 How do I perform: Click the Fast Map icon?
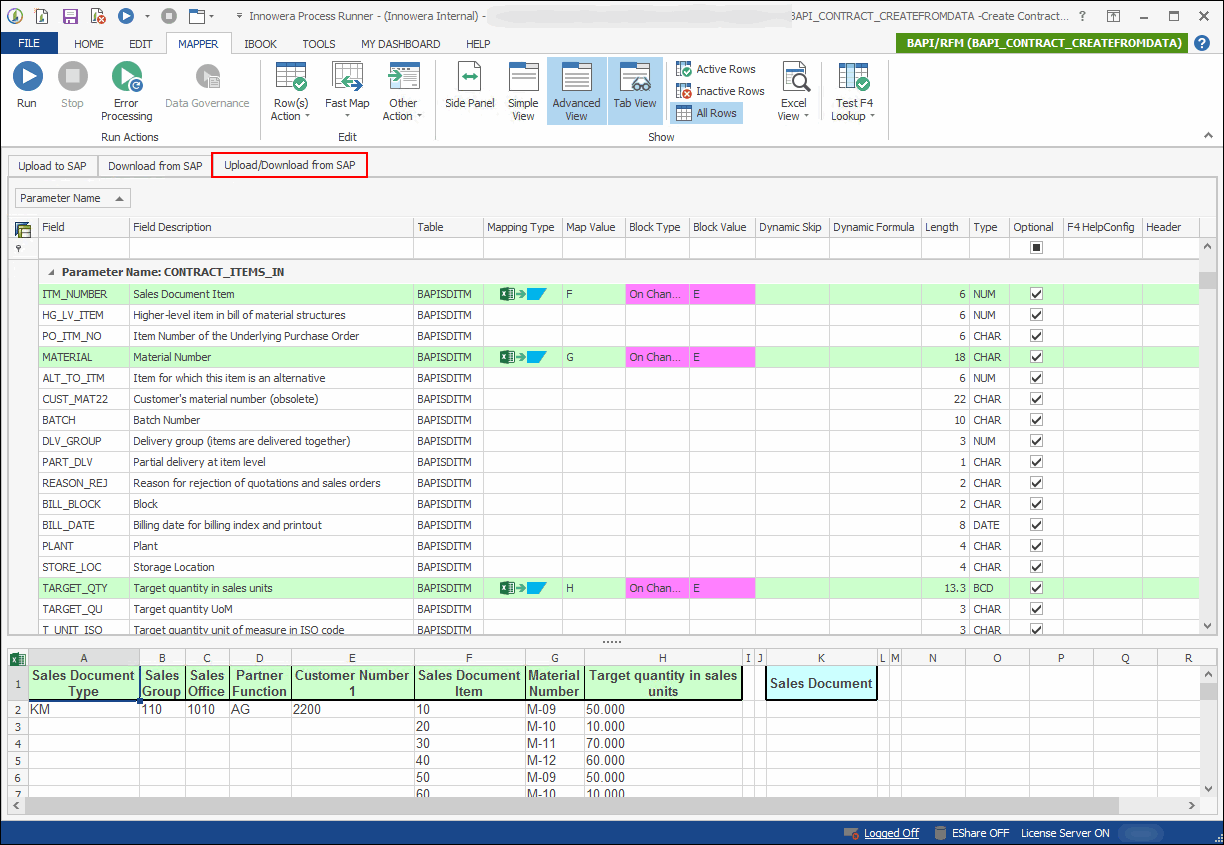(347, 78)
